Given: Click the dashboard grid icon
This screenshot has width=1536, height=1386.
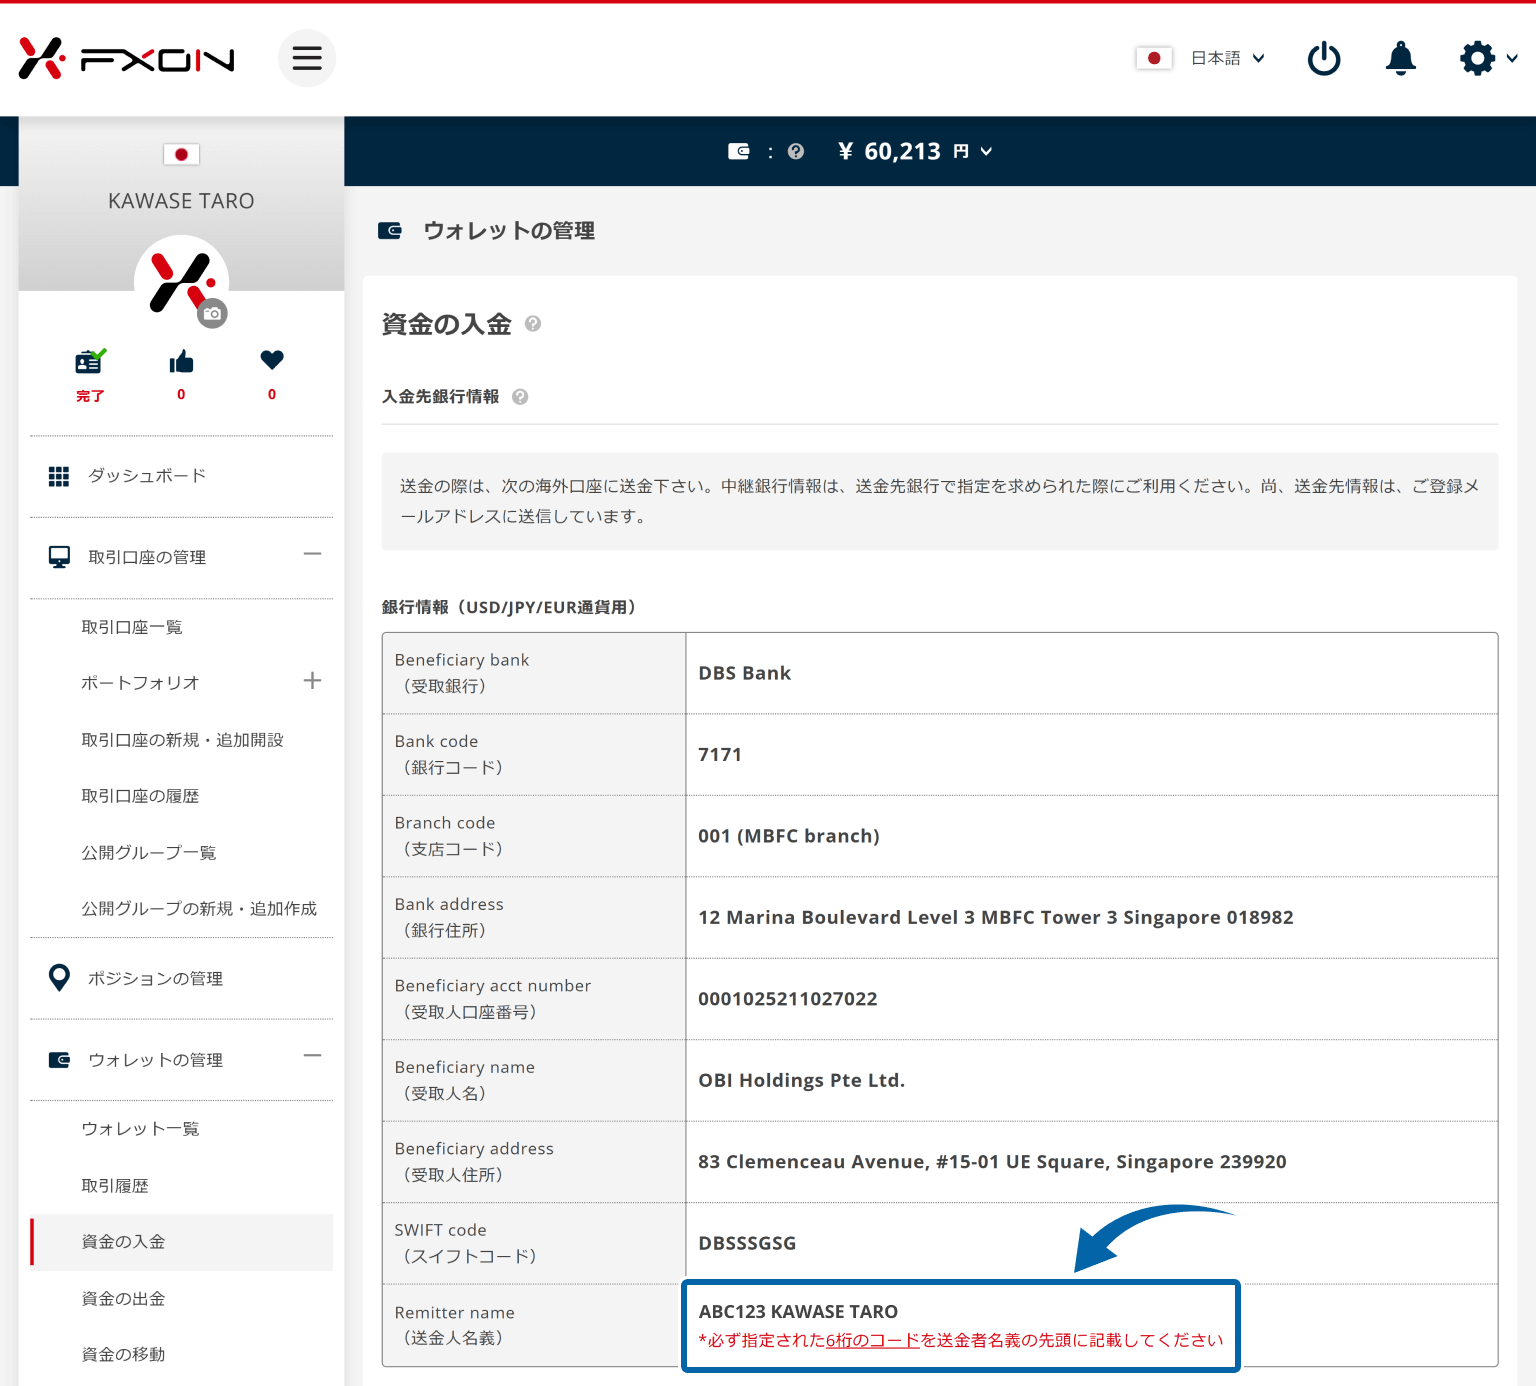Looking at the screenshot, I should pos(59,476).
